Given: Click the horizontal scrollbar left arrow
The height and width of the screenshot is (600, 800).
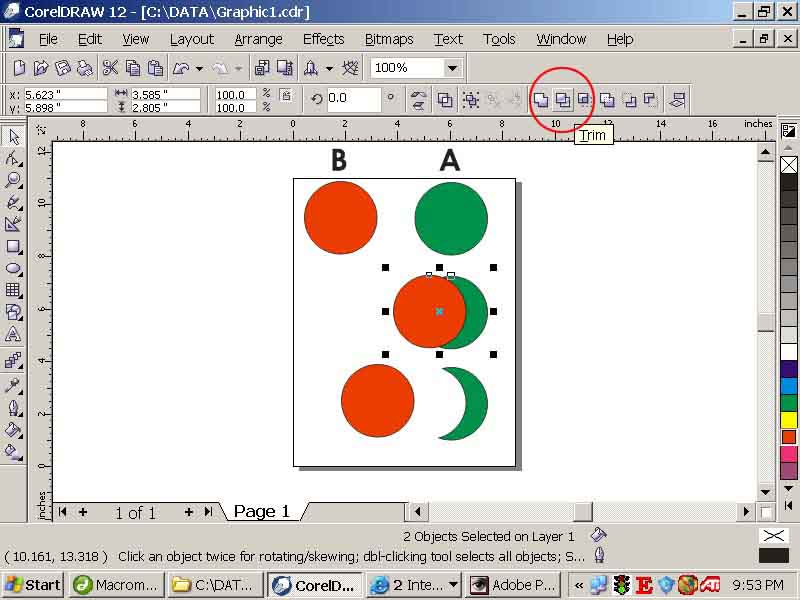Looking at the screenshot, I should point(418,512).
